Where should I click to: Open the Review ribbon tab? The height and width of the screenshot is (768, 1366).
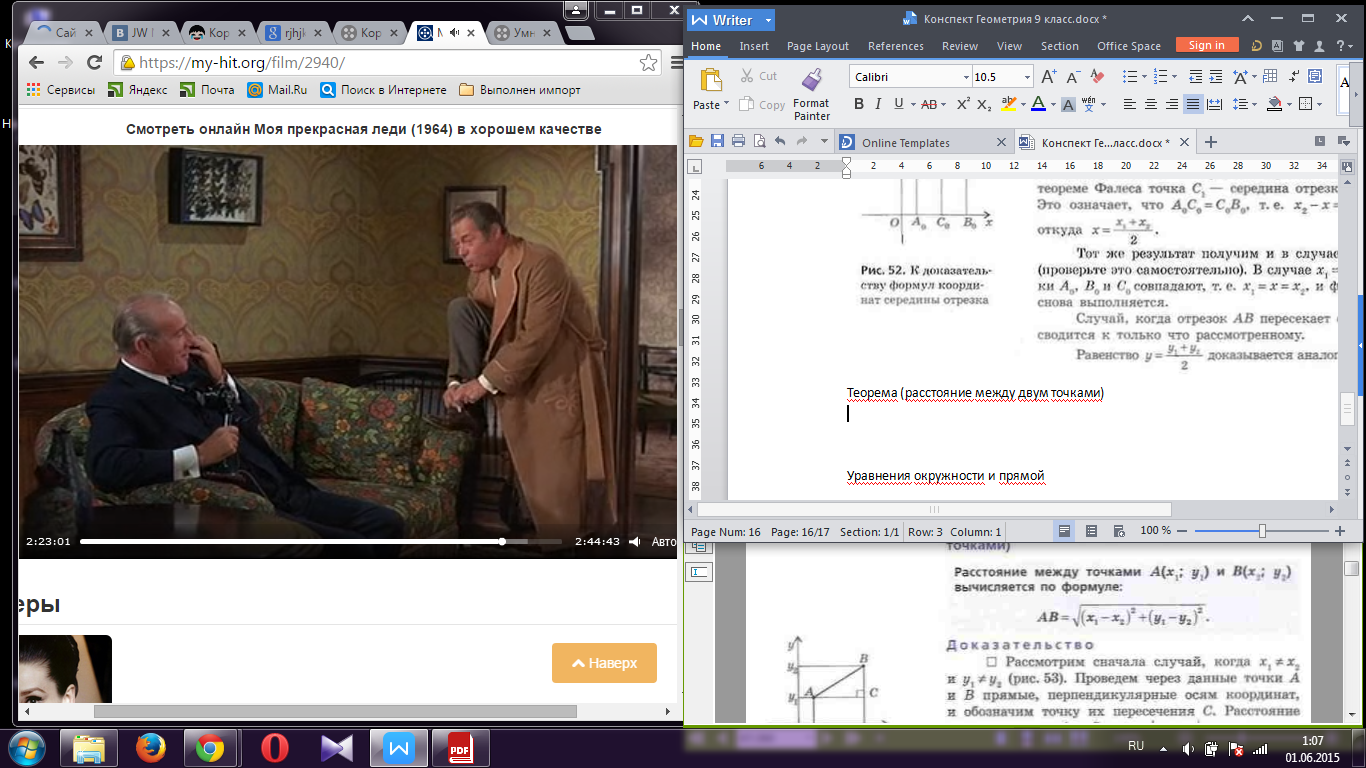[960, 46]
